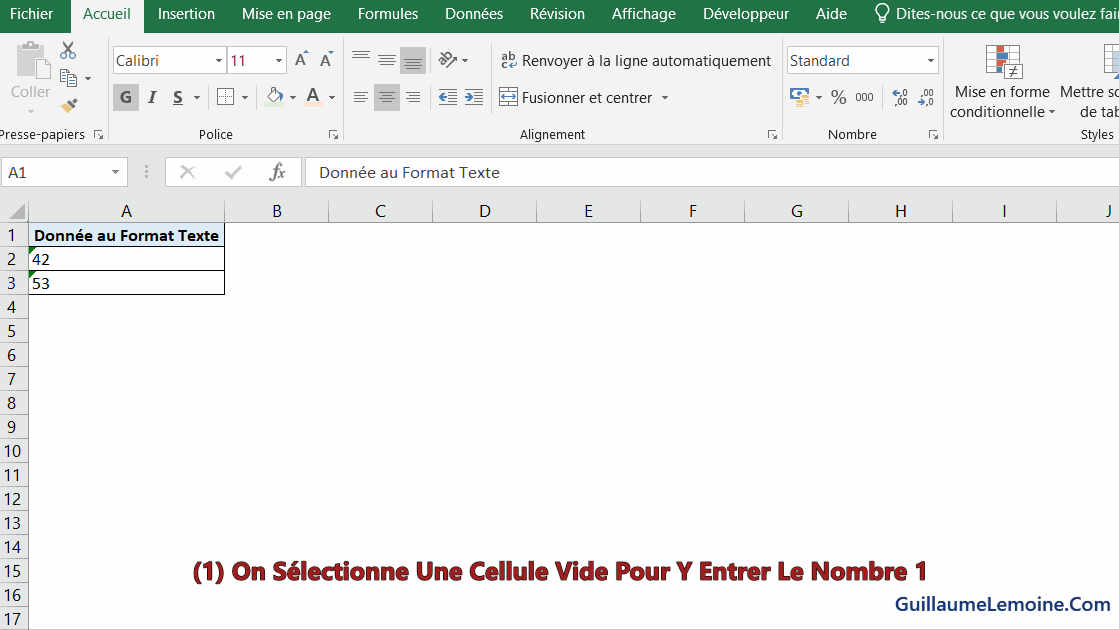Open the Standard number format dropdown
This screenshot has height=630, width=1119.
[x=930, y=60]
